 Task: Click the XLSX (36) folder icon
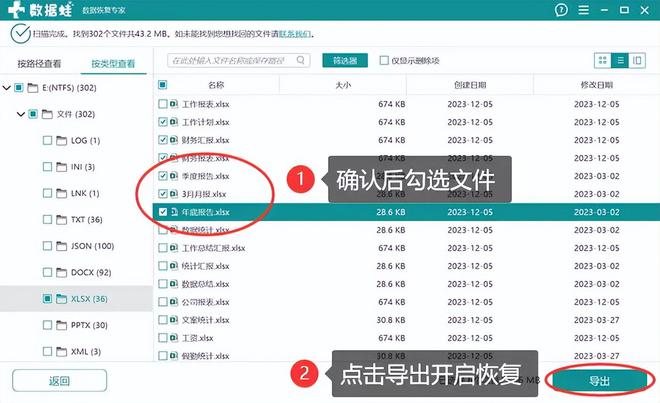pyautogui.click(x=61, y=299)
